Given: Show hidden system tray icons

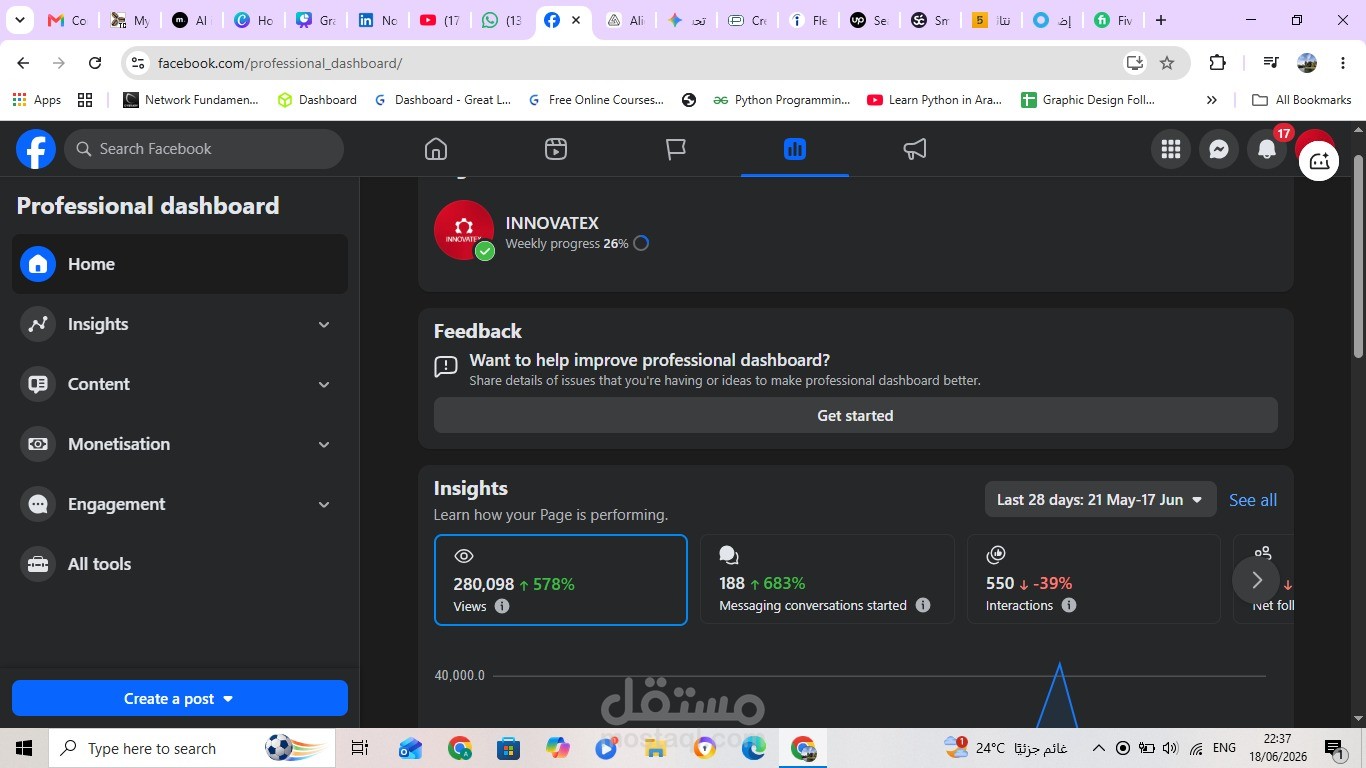Looking at the screenshot, I should 1098,748.
